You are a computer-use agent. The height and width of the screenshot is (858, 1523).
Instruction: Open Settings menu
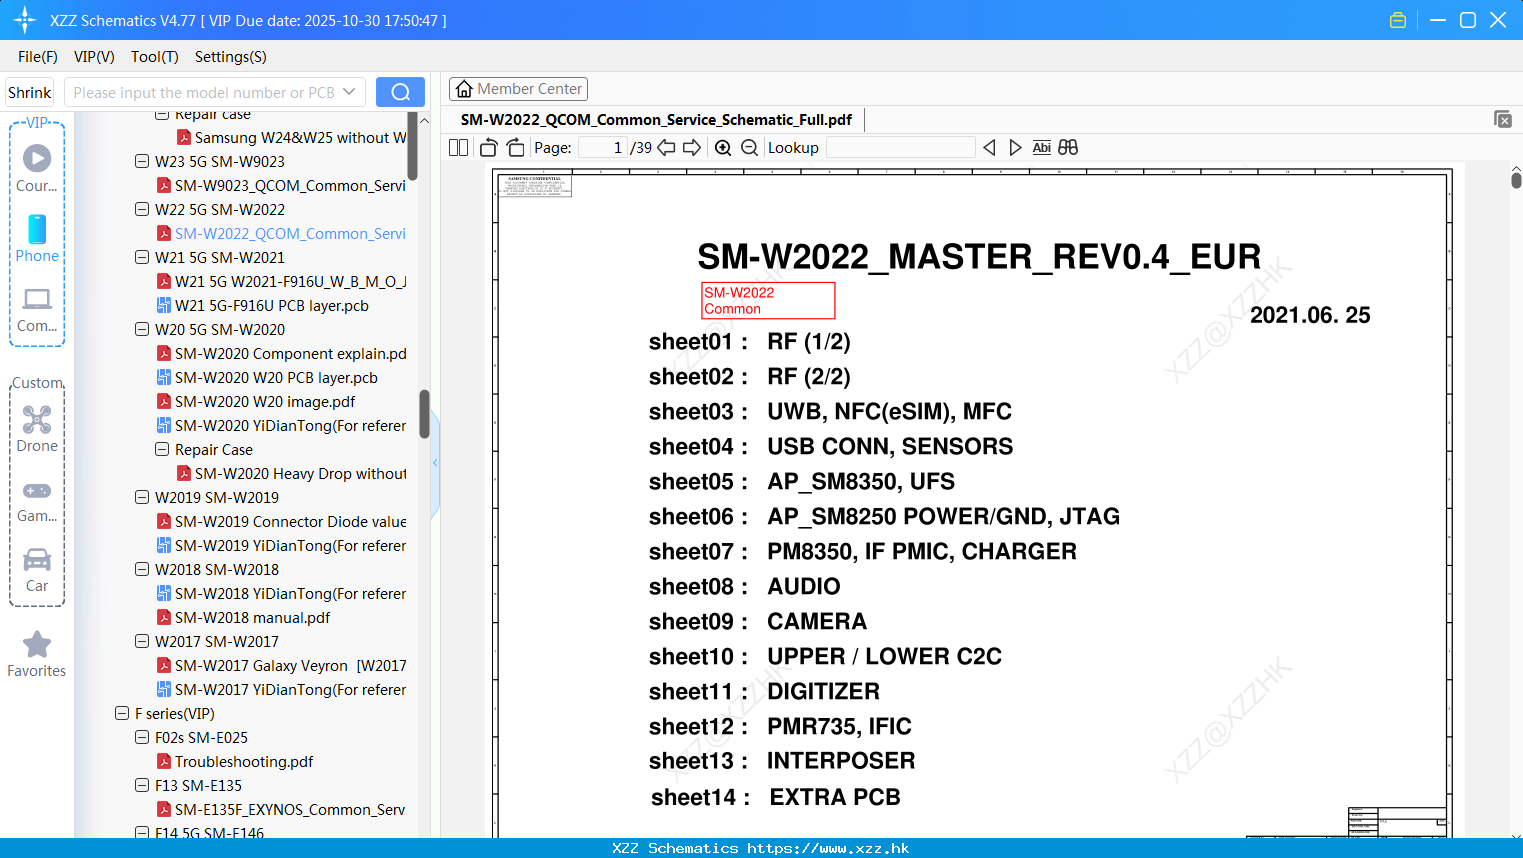click(231, 57)
